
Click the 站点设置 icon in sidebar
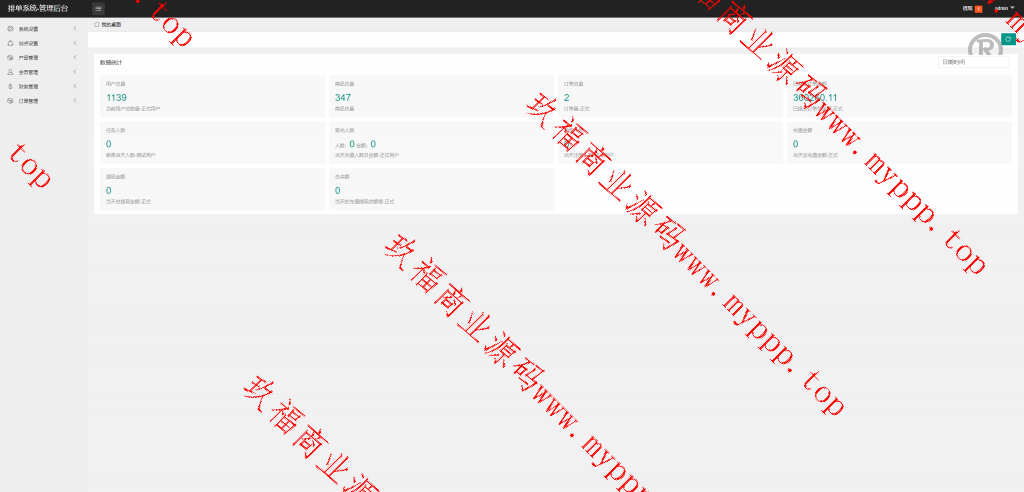coord(10,44)
